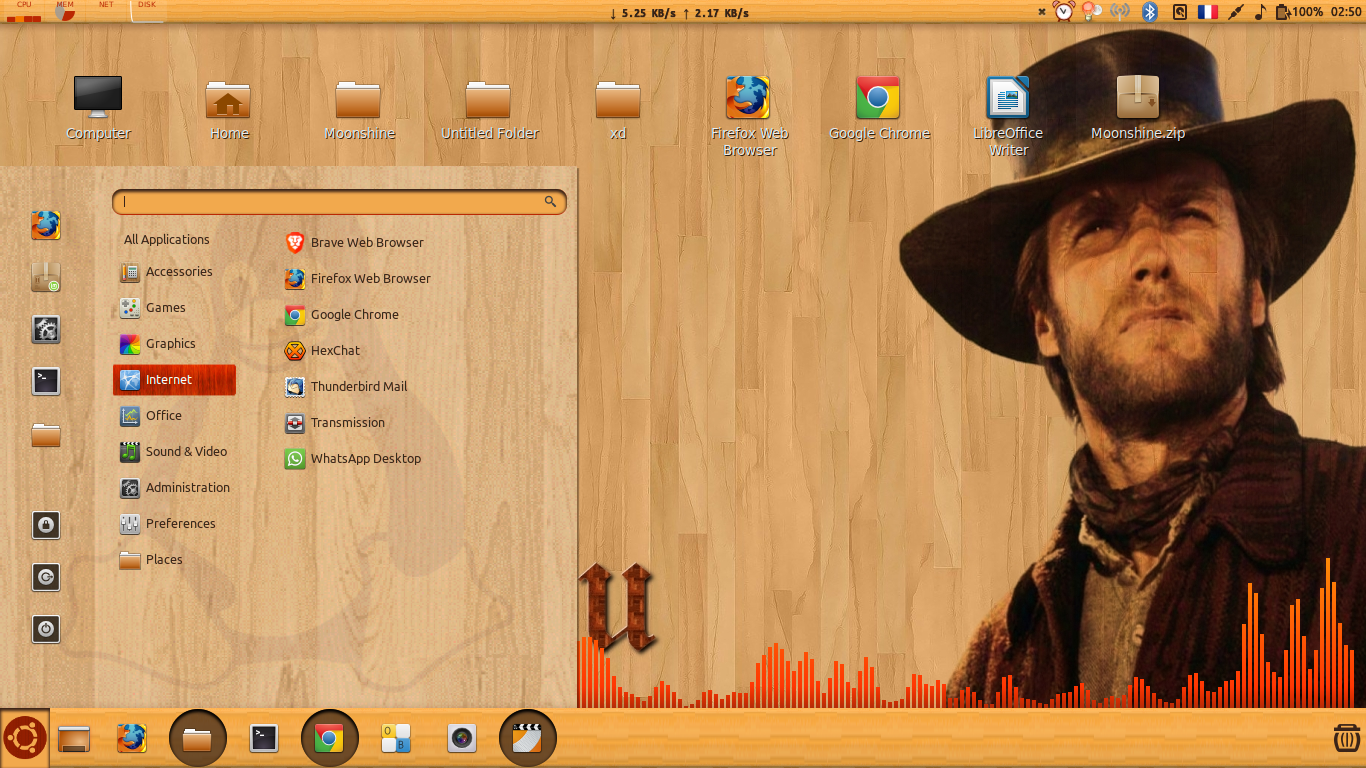
Task: Launch terminal favorite in menu sidebar
Action: click(x=46, y=381)
